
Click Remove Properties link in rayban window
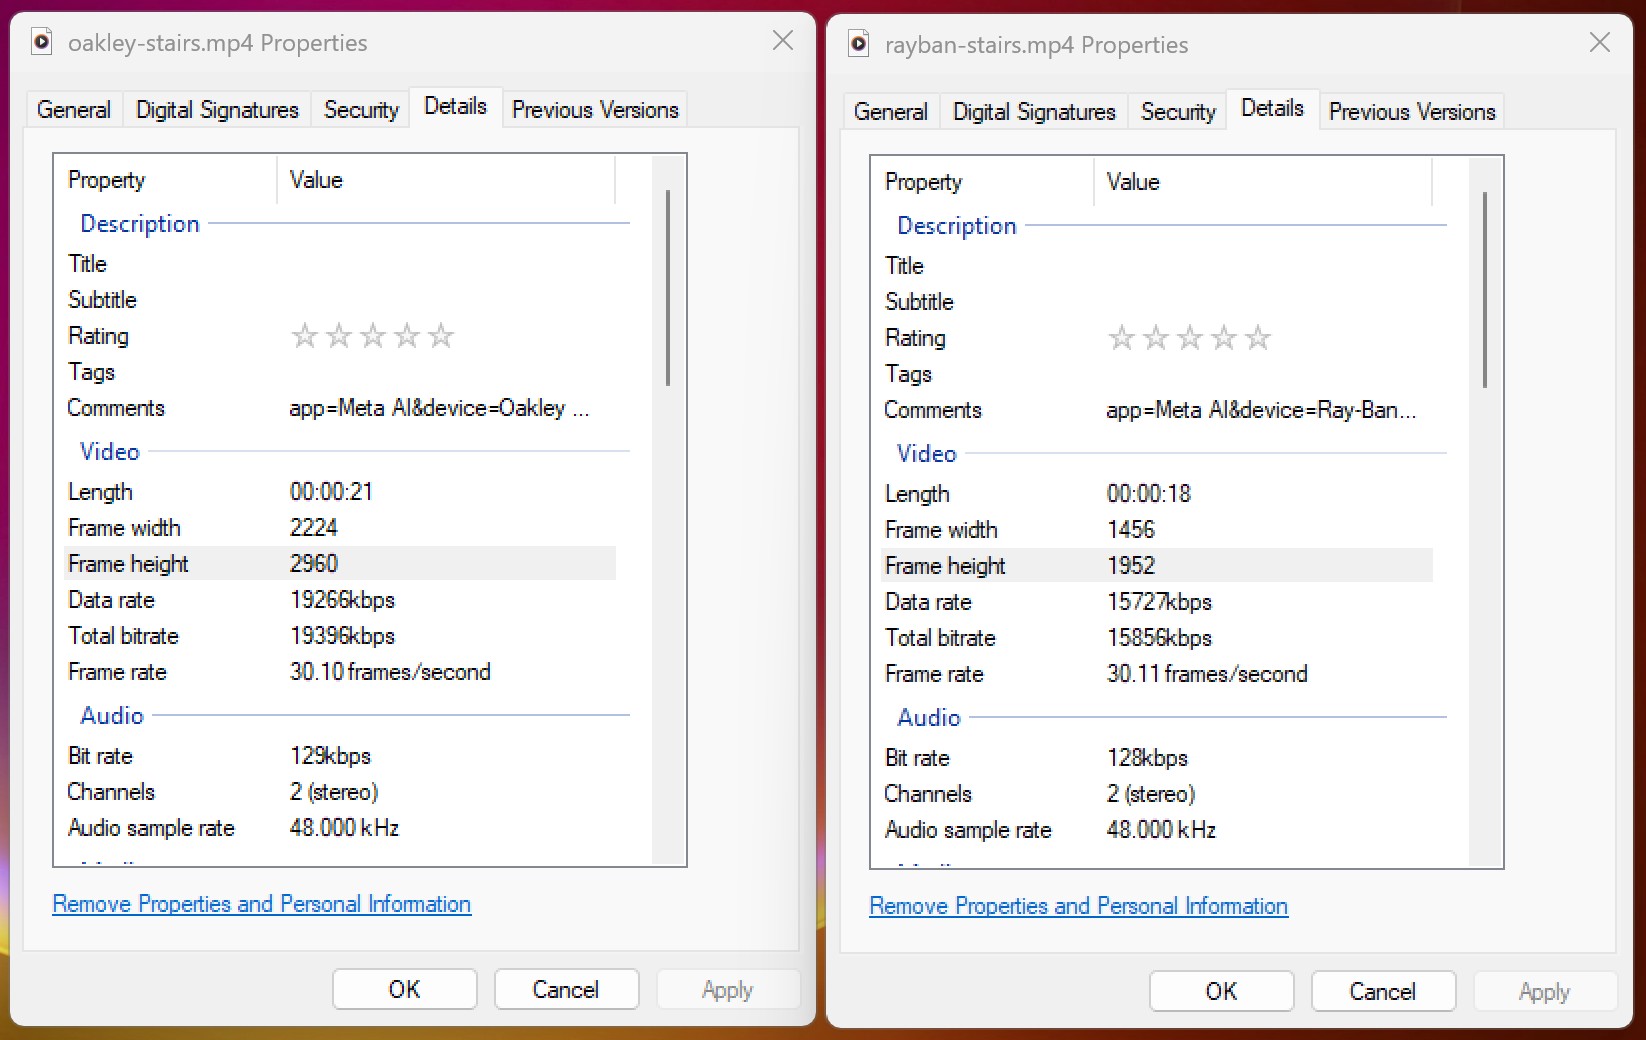[1078, 906]
